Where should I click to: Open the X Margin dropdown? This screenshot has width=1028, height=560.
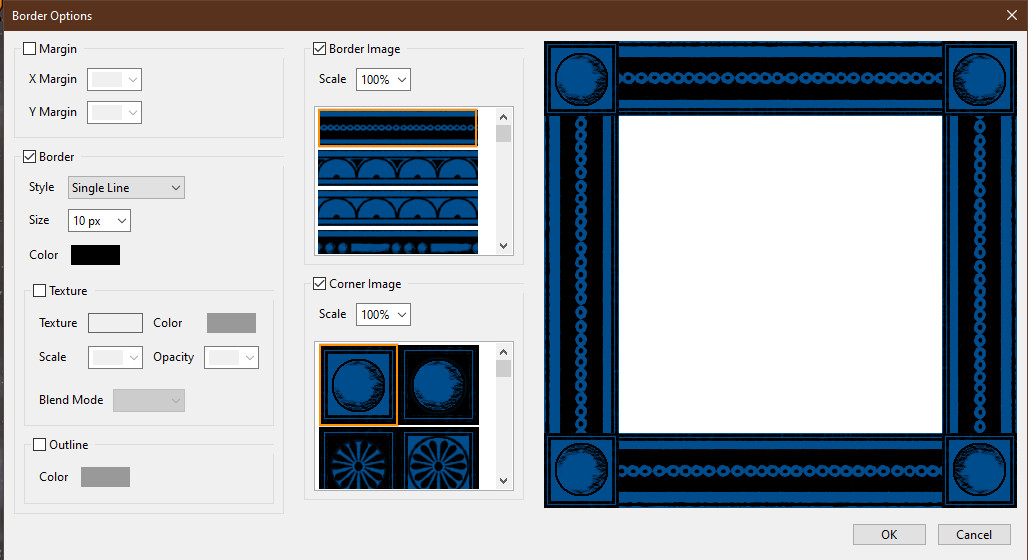pos(115,79)
